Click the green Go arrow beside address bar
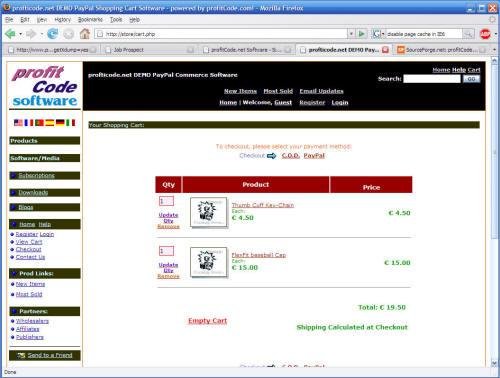This screenshot has width=500, height=378. click(361, 34)
